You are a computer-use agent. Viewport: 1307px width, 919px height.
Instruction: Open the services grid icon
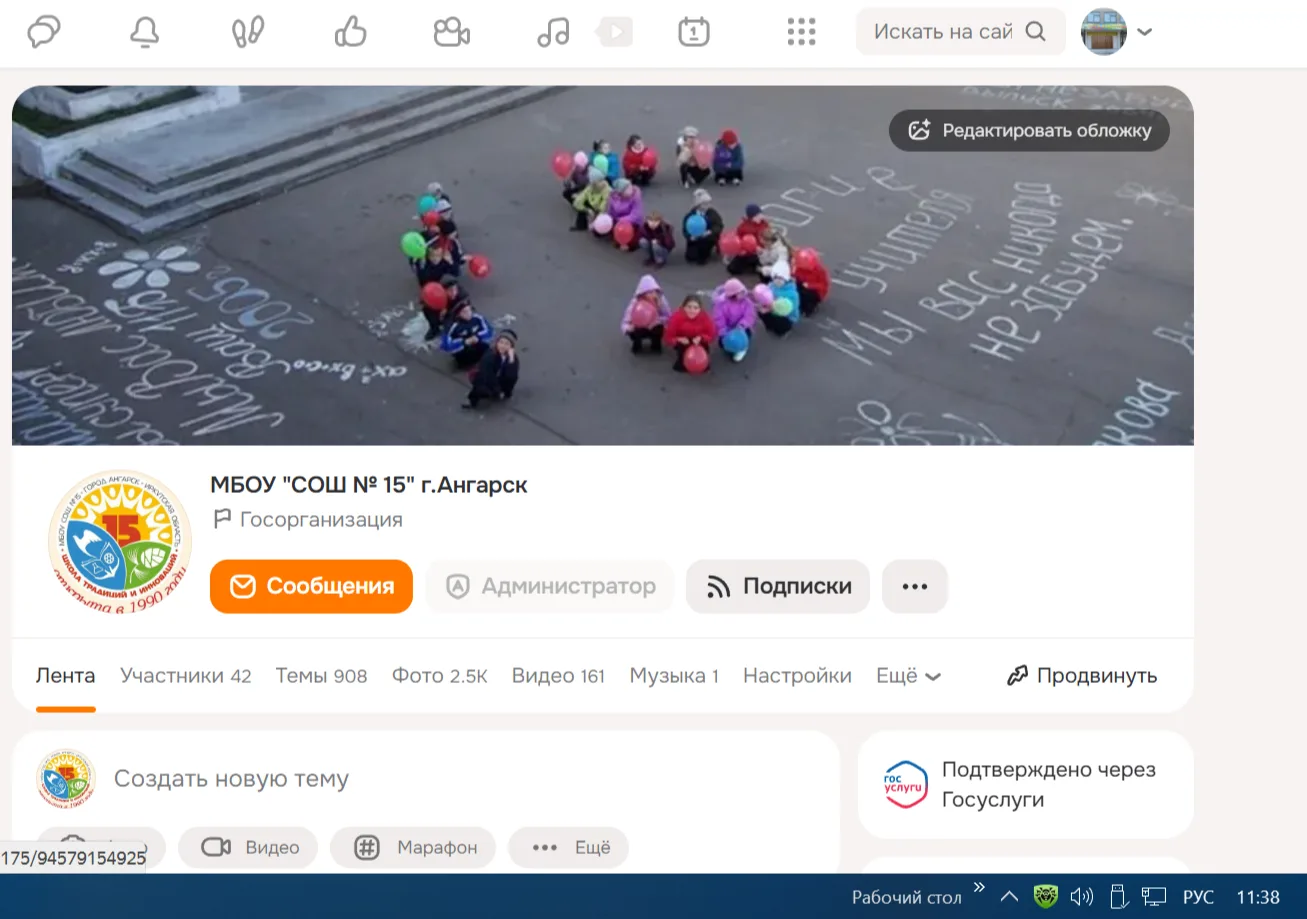(x=801, y=32)
